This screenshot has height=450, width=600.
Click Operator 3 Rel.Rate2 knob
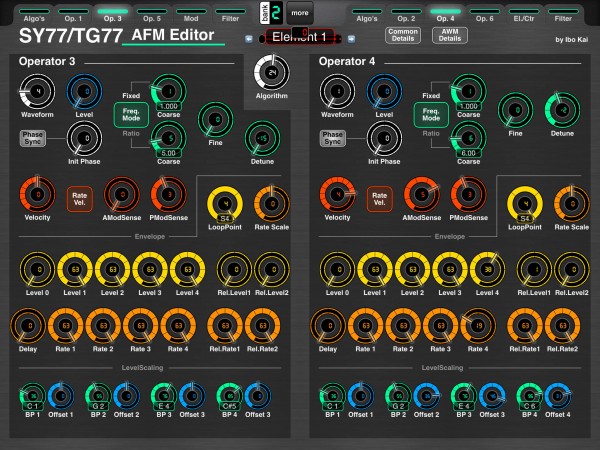click(x=262, y=326)
